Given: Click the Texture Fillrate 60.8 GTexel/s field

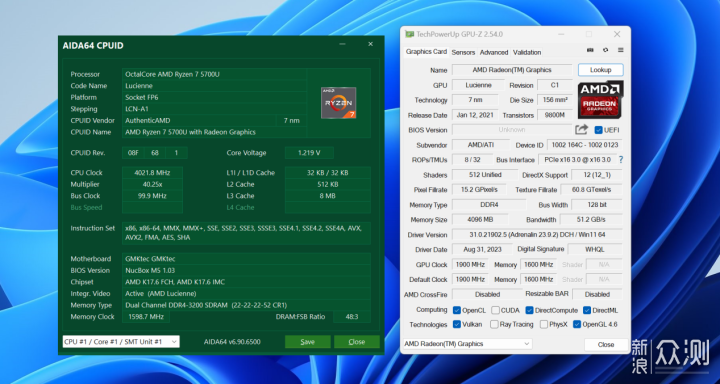Looking at the screenshot, I should coord(591,190).
